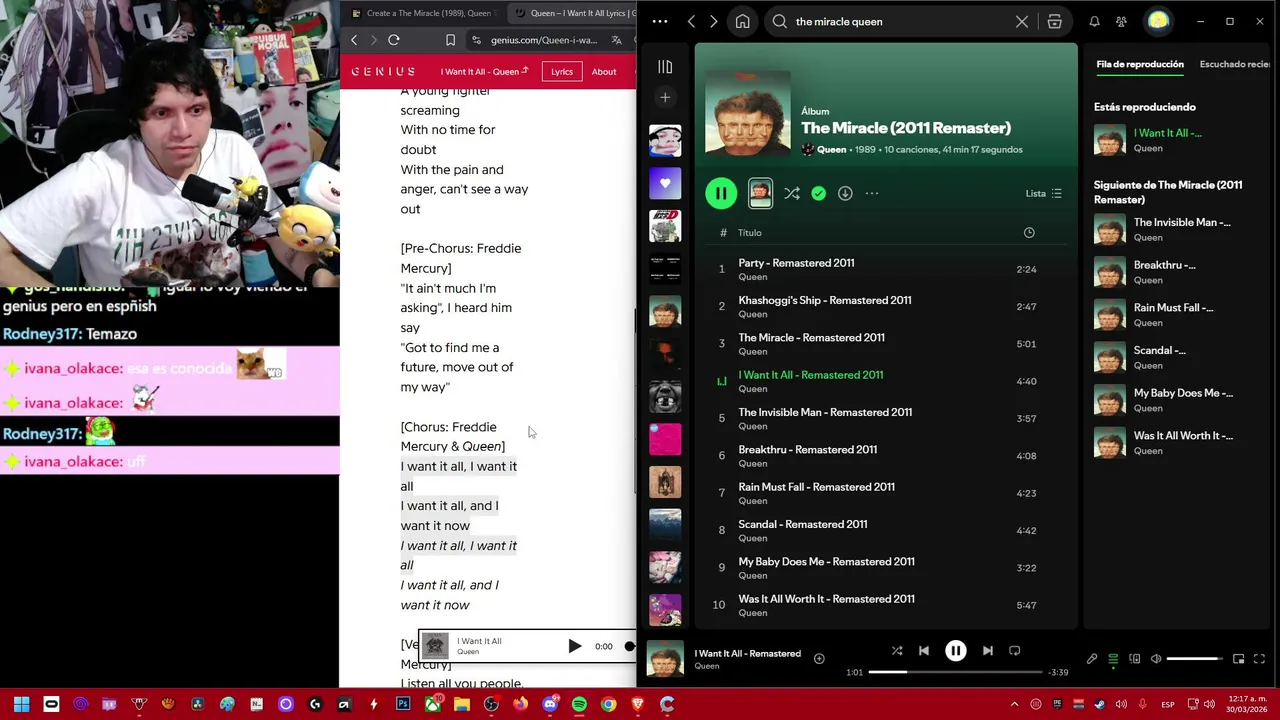Toggle the green queue panel button
Viewport: 1280px width, 720px height.
[1113, 659]
